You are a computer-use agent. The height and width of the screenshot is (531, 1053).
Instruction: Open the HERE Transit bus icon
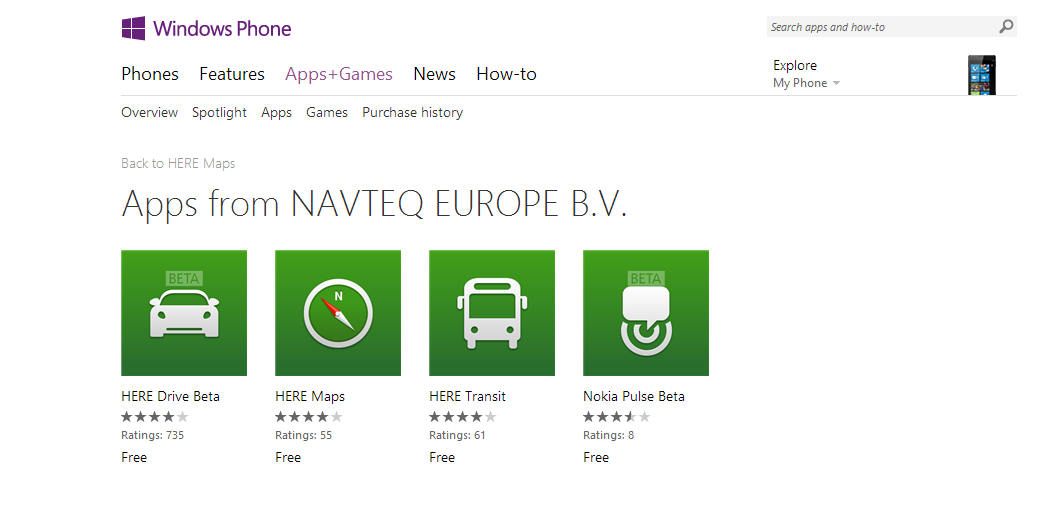[492, 313]
